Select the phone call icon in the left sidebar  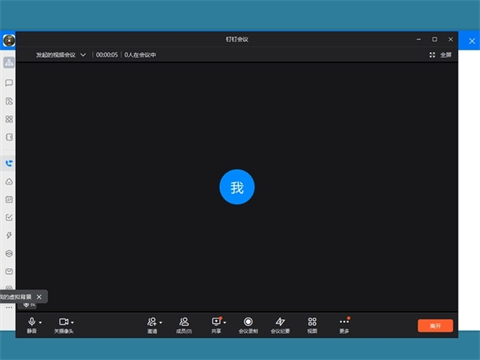click(9, 163)
